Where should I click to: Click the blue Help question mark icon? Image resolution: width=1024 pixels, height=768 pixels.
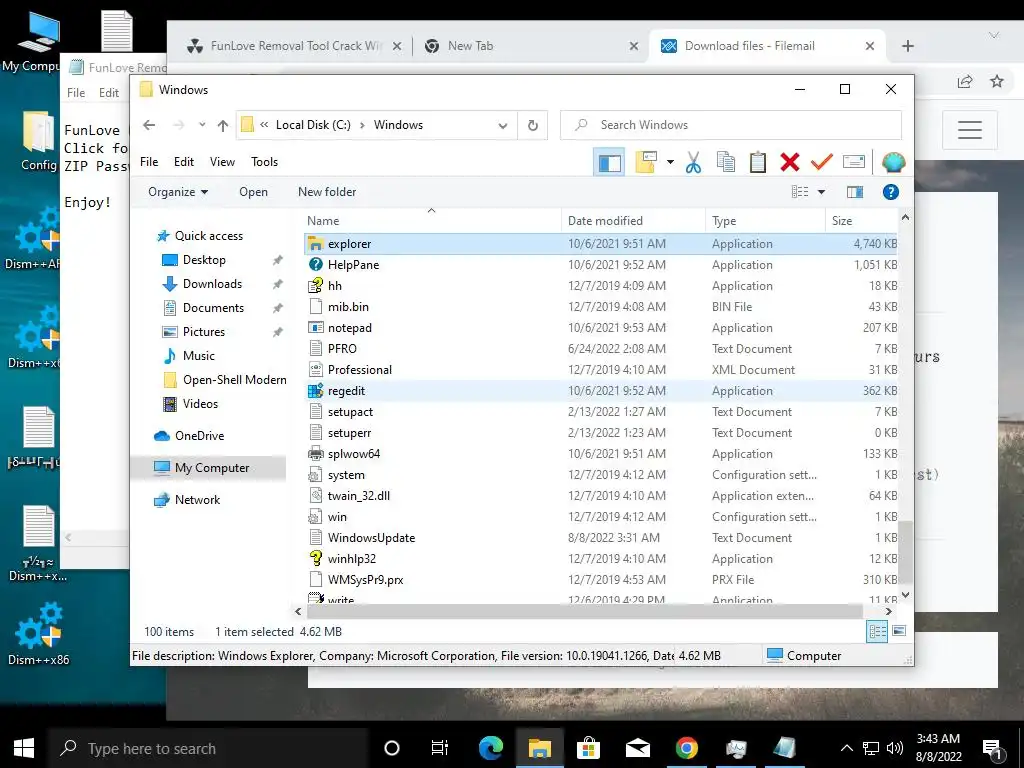890,192
